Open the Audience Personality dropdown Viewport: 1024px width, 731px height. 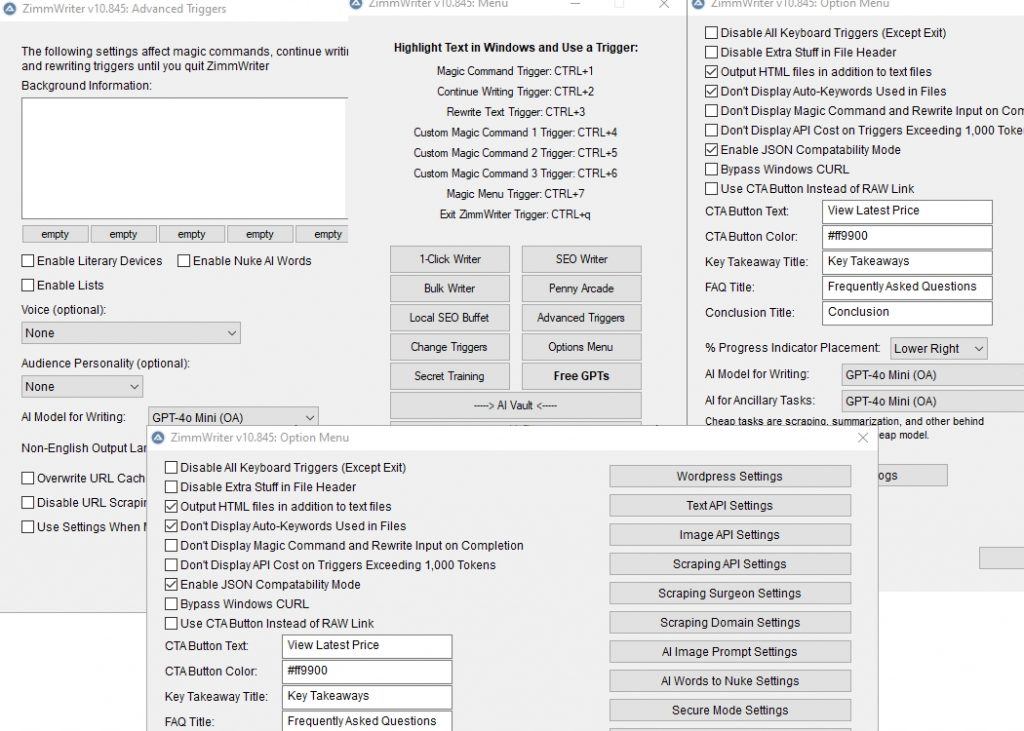click(82, 387)
